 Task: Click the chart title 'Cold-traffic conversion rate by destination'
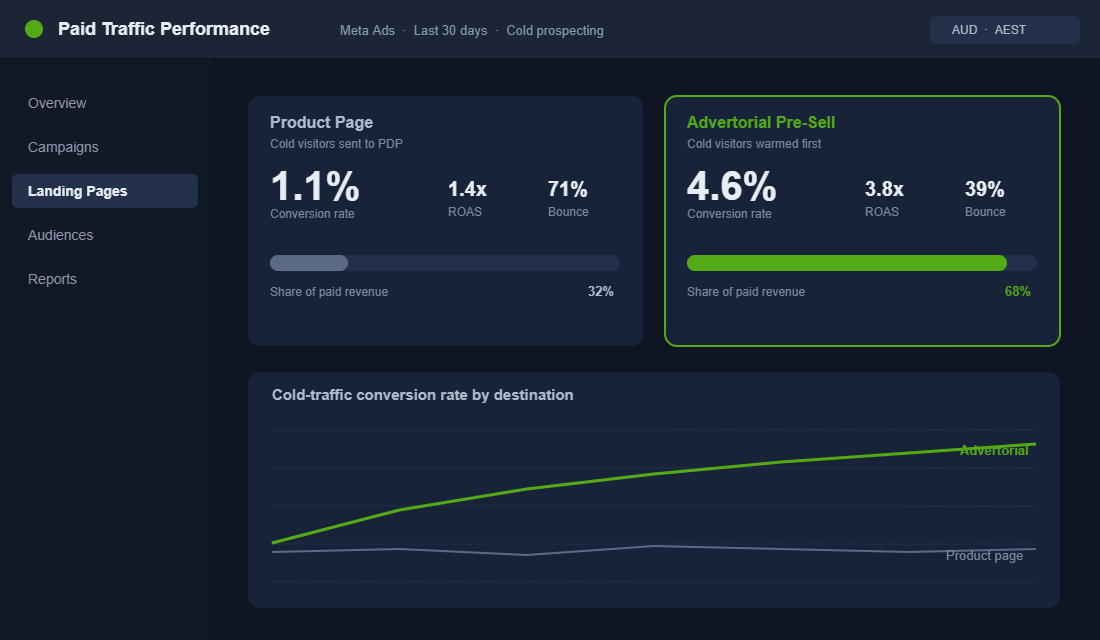422,395
